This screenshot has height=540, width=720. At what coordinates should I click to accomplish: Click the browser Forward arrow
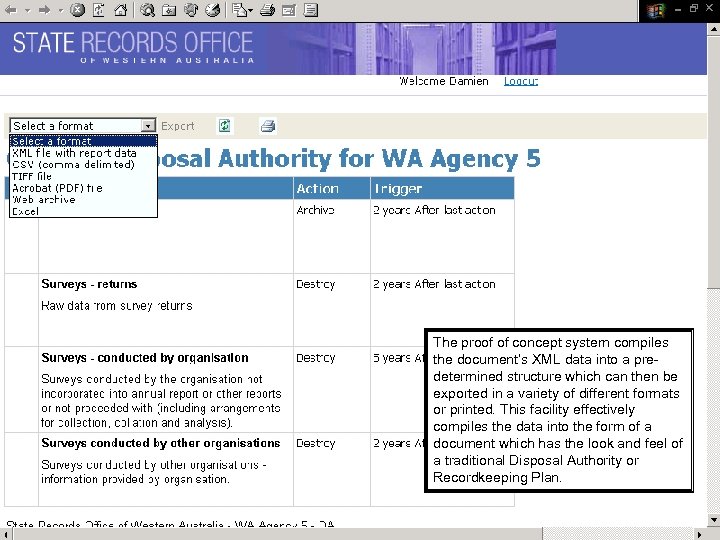click(45, 10)
